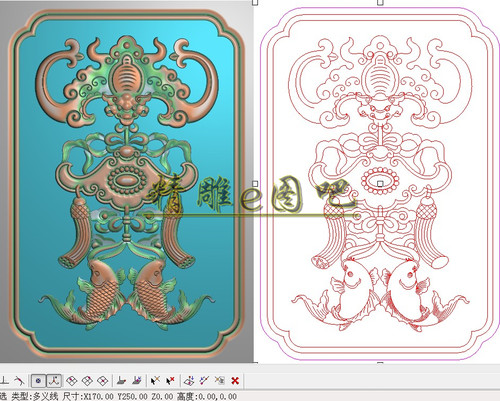Toggle the axis coordinate snap button
The width and height of the screenshot is (500, 401).
point(54,380)
